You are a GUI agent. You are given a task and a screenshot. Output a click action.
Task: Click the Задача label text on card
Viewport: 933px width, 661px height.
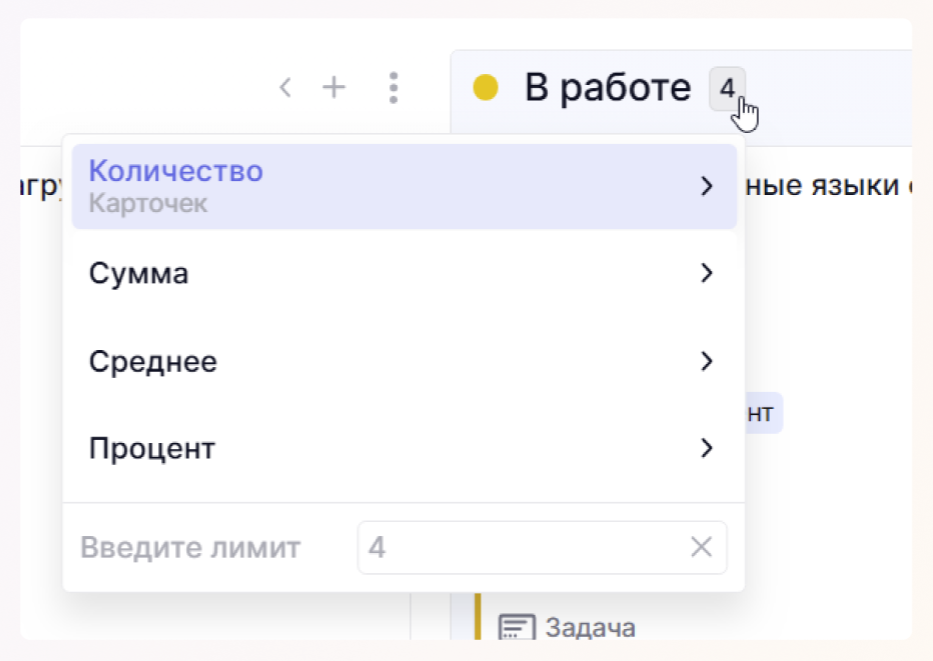click(590, 628)
